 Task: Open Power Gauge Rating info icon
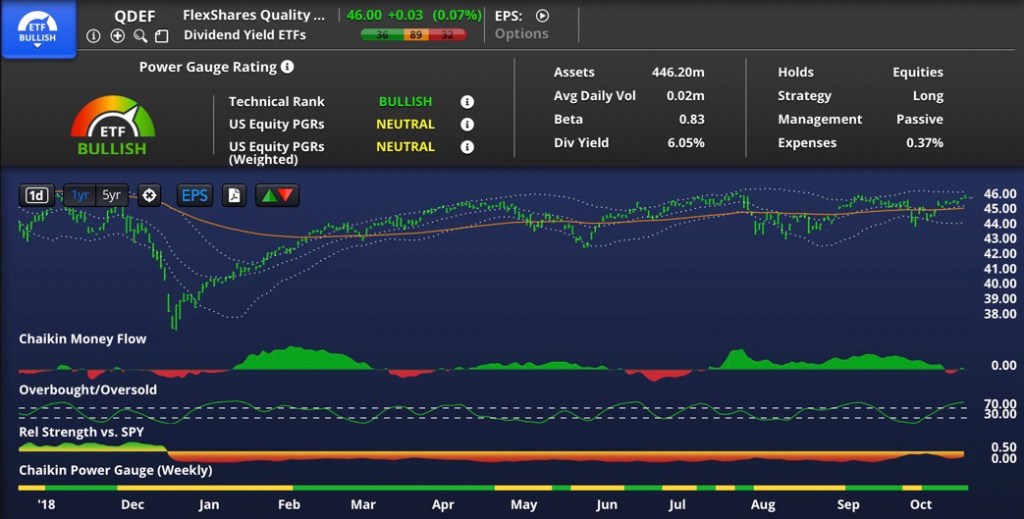(287, 67)
